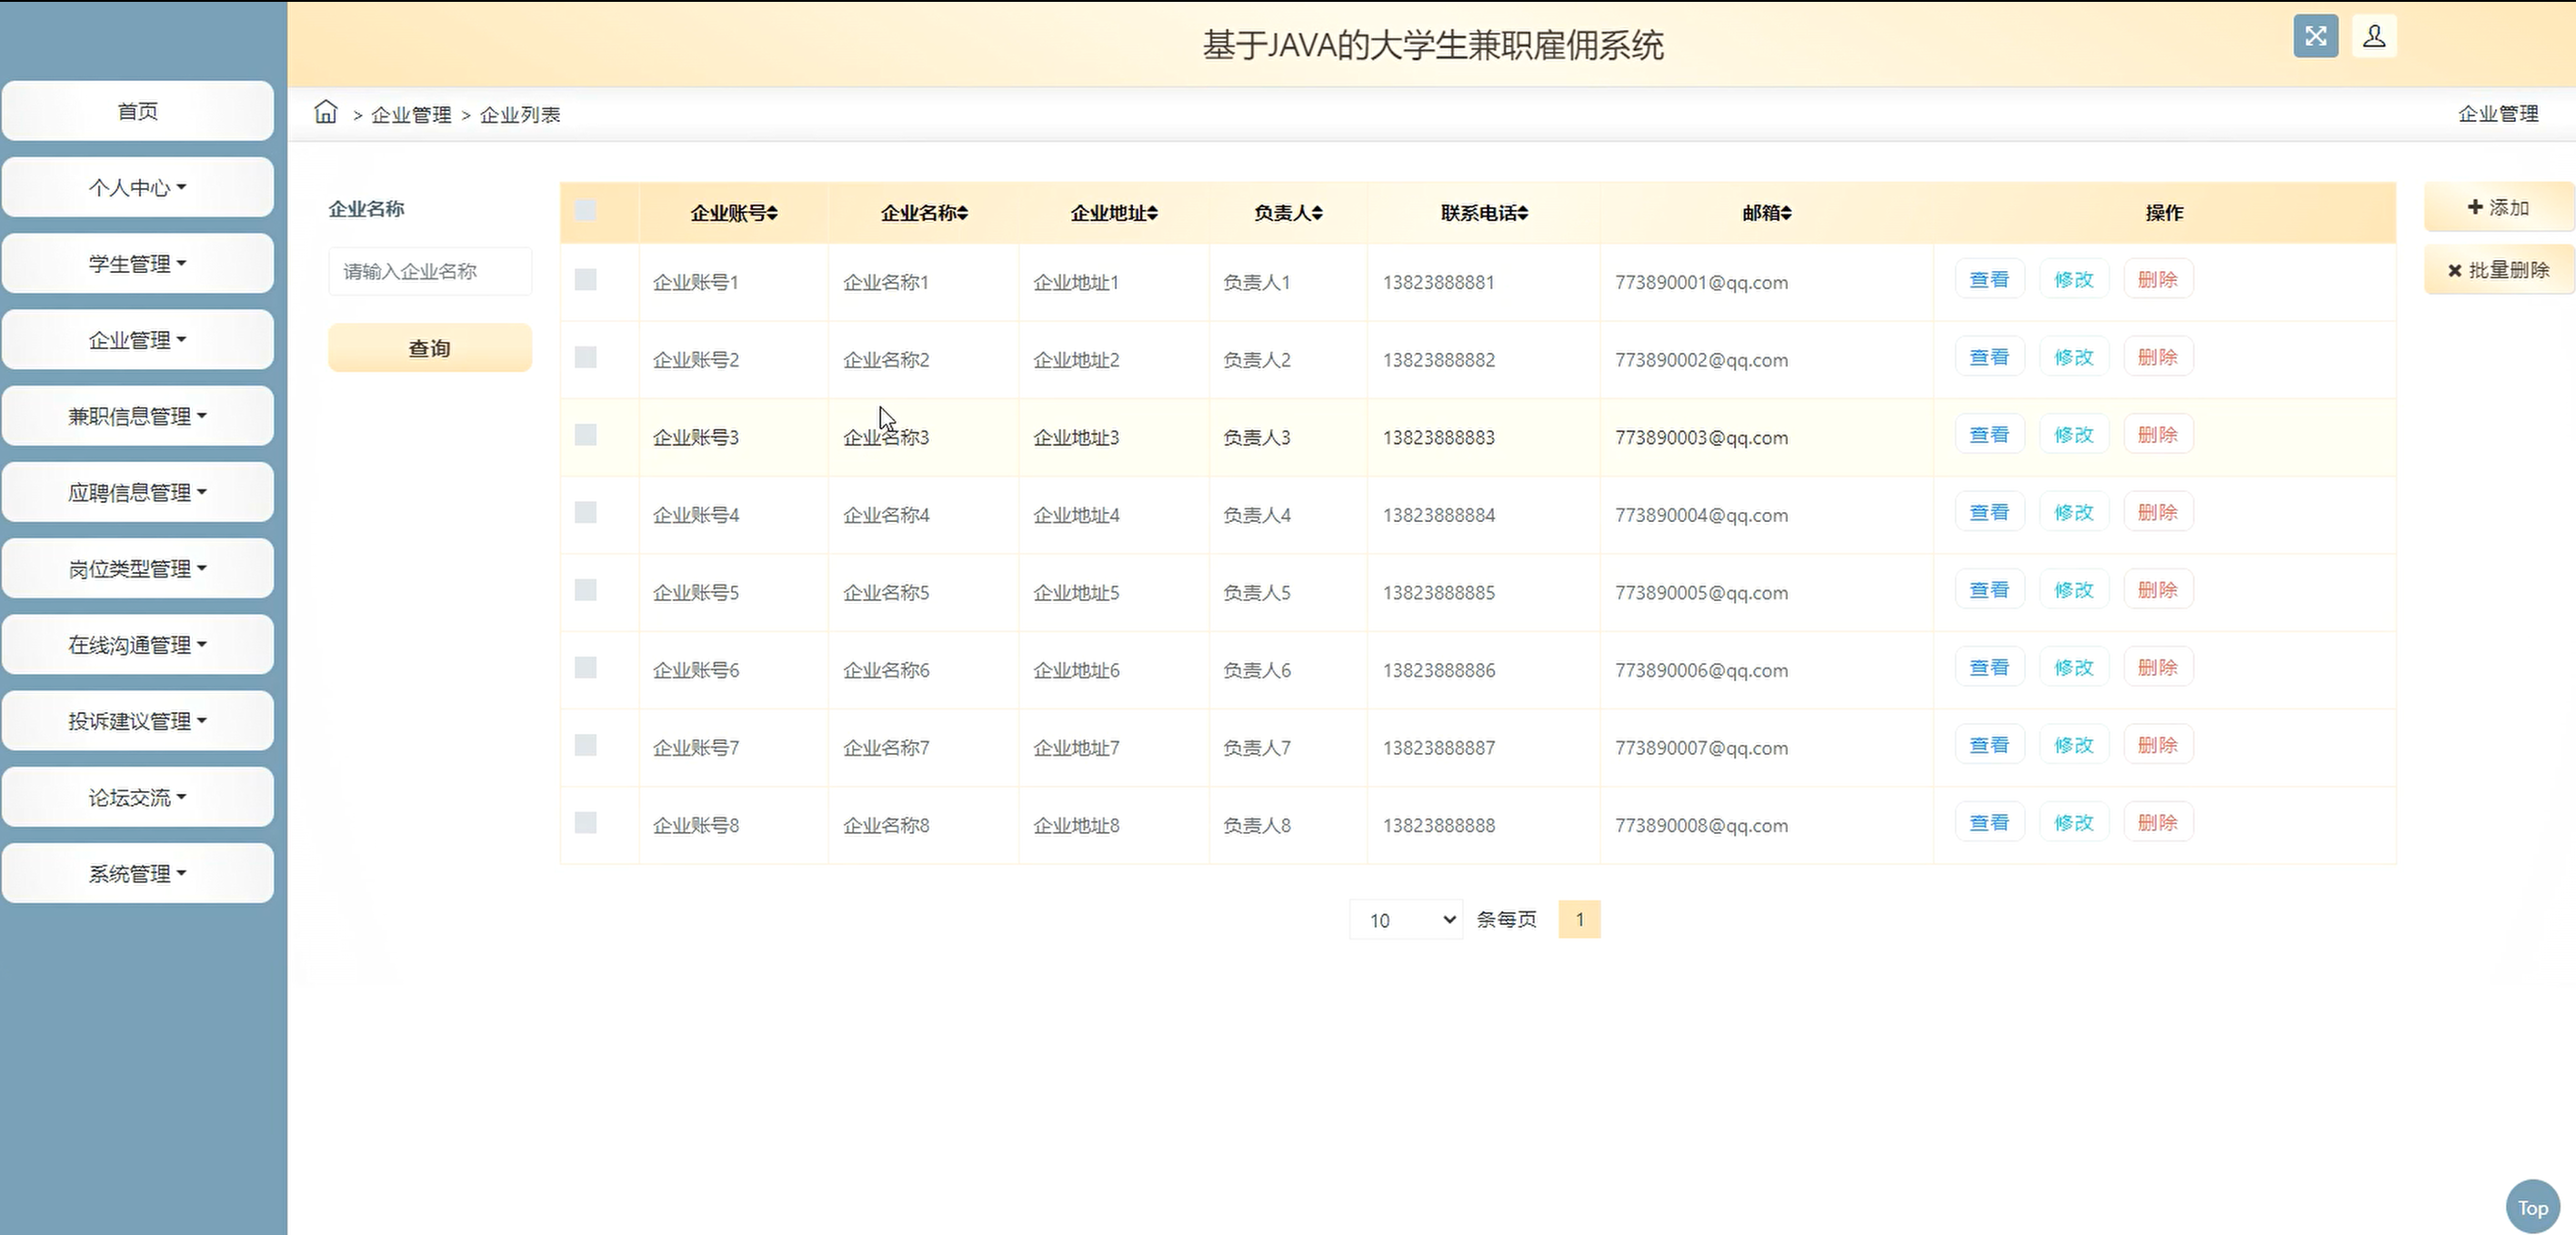Click the 批量删除 batch delete button

(x=2498, y=270)
